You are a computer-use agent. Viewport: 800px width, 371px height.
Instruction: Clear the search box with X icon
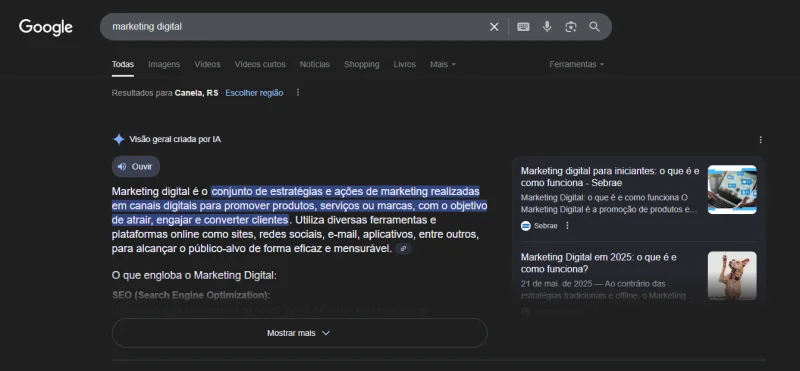click(x=494, y=27)
